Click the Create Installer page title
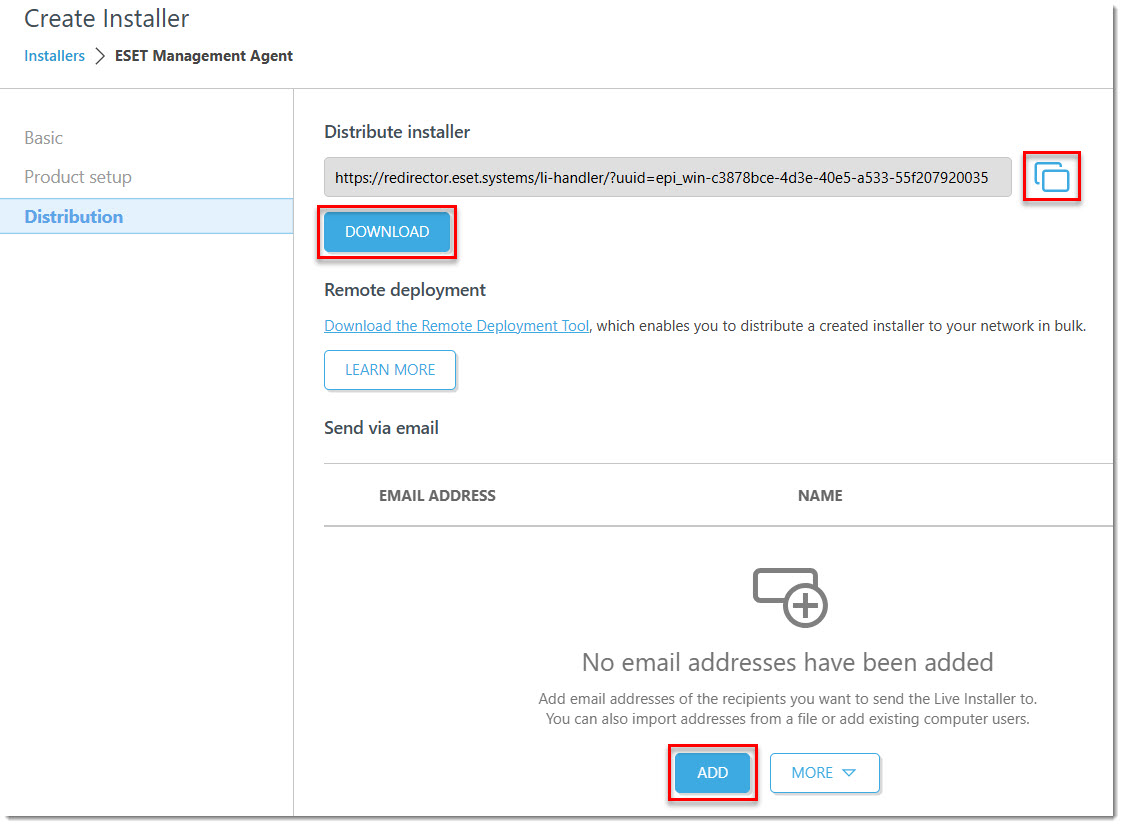1123x826 pixels. pyautogui.click(x=107, y=19)
